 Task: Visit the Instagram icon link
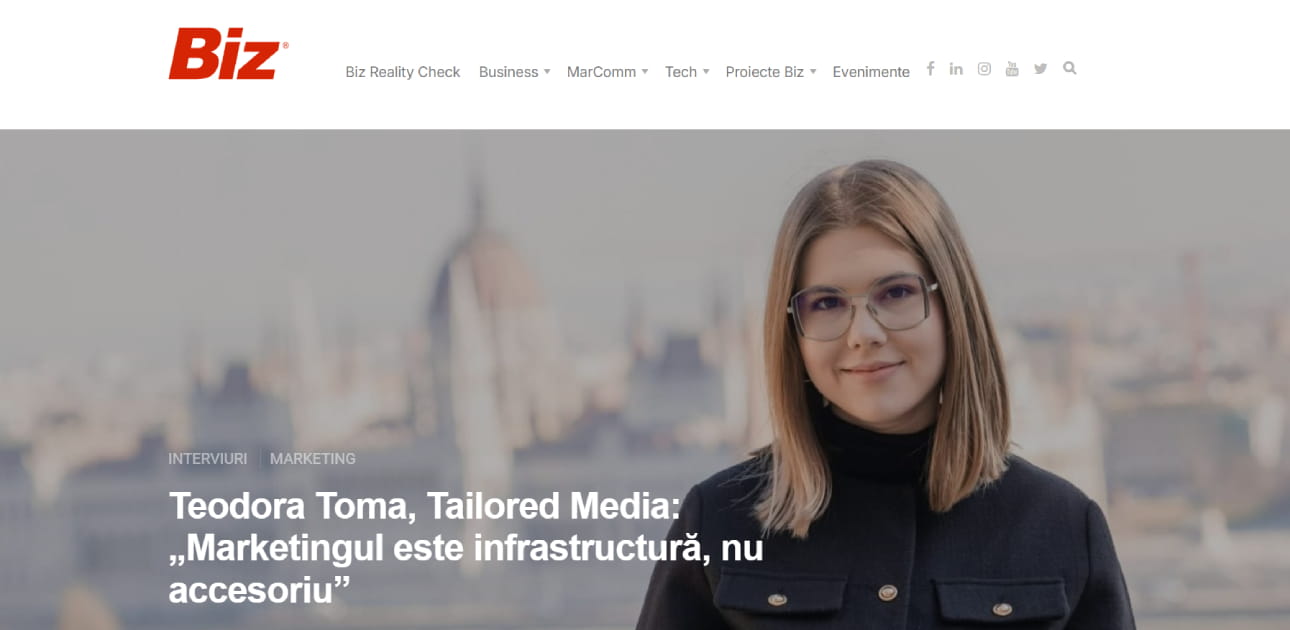(984, 69)
